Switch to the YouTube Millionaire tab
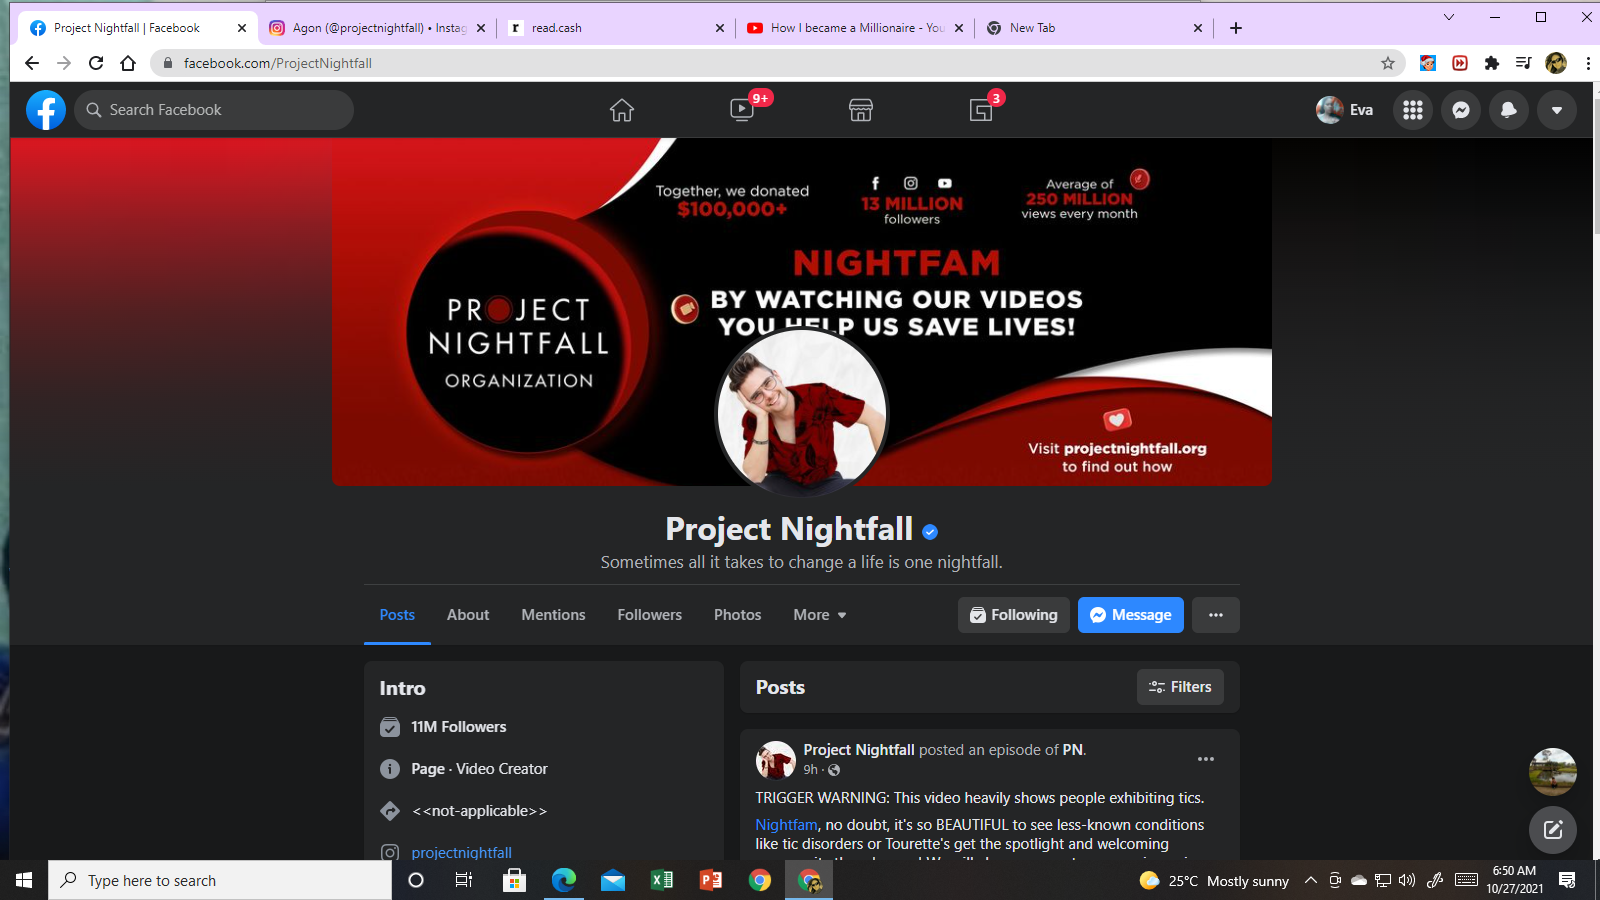Viewport: 1600px width, 900px height. point(855,28)
